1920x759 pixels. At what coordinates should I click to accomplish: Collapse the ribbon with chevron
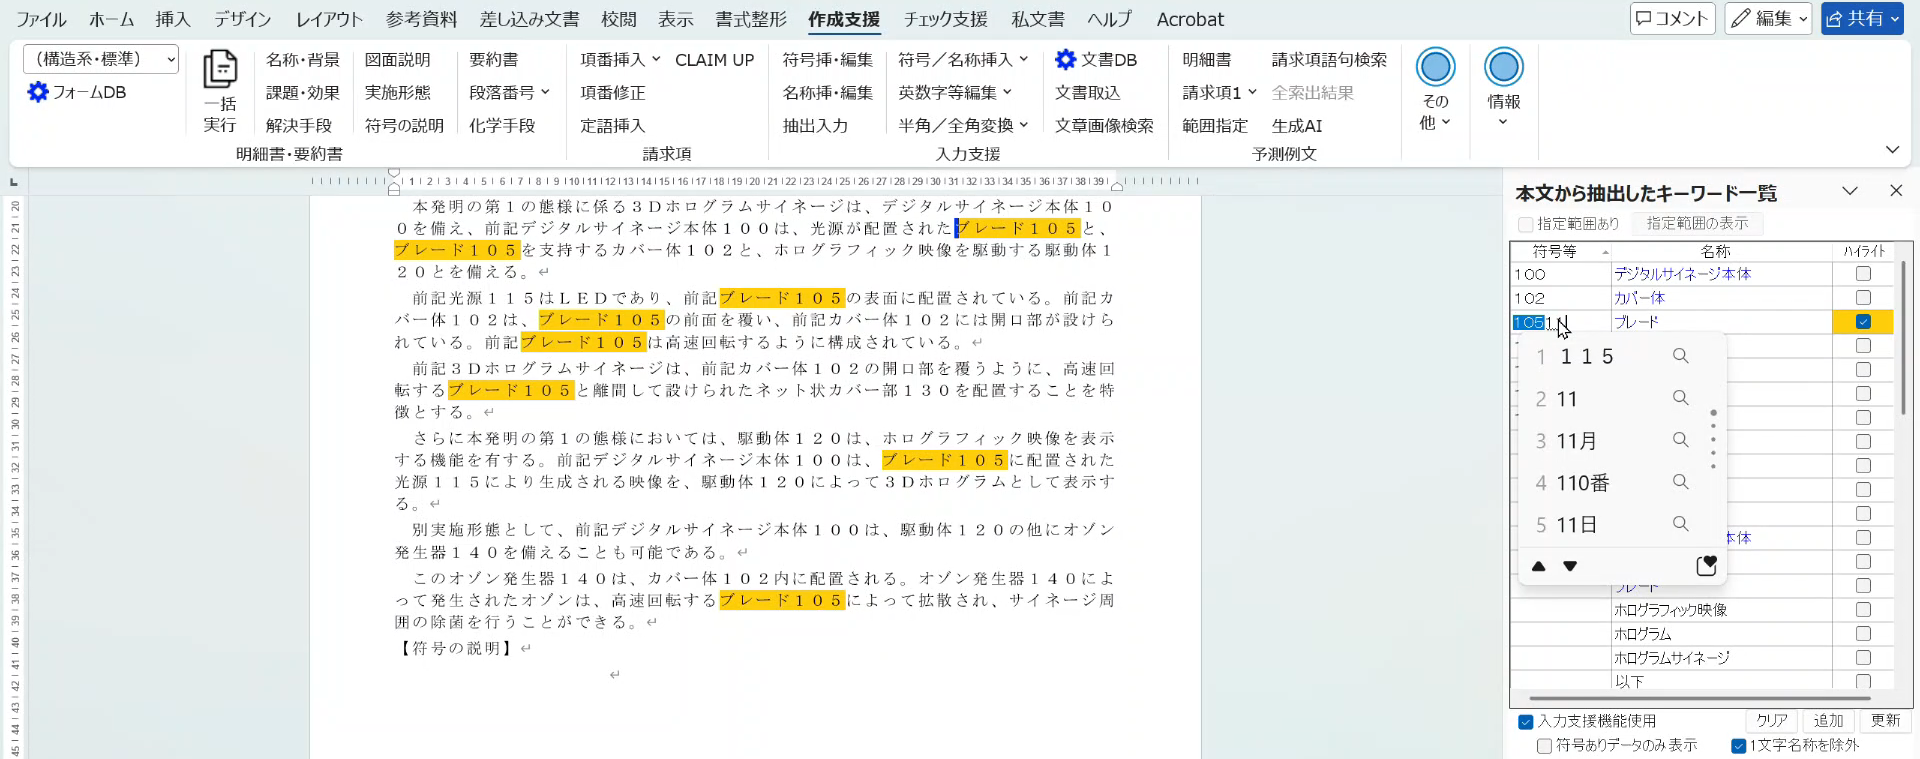click(x=1892, y=150)
